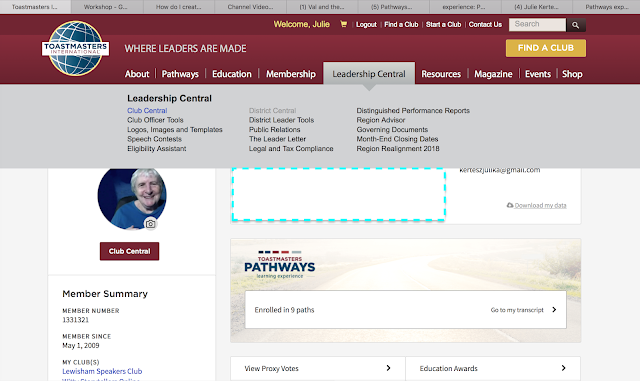
Task: Click the Find a Club header link
Action: (401, 25)
